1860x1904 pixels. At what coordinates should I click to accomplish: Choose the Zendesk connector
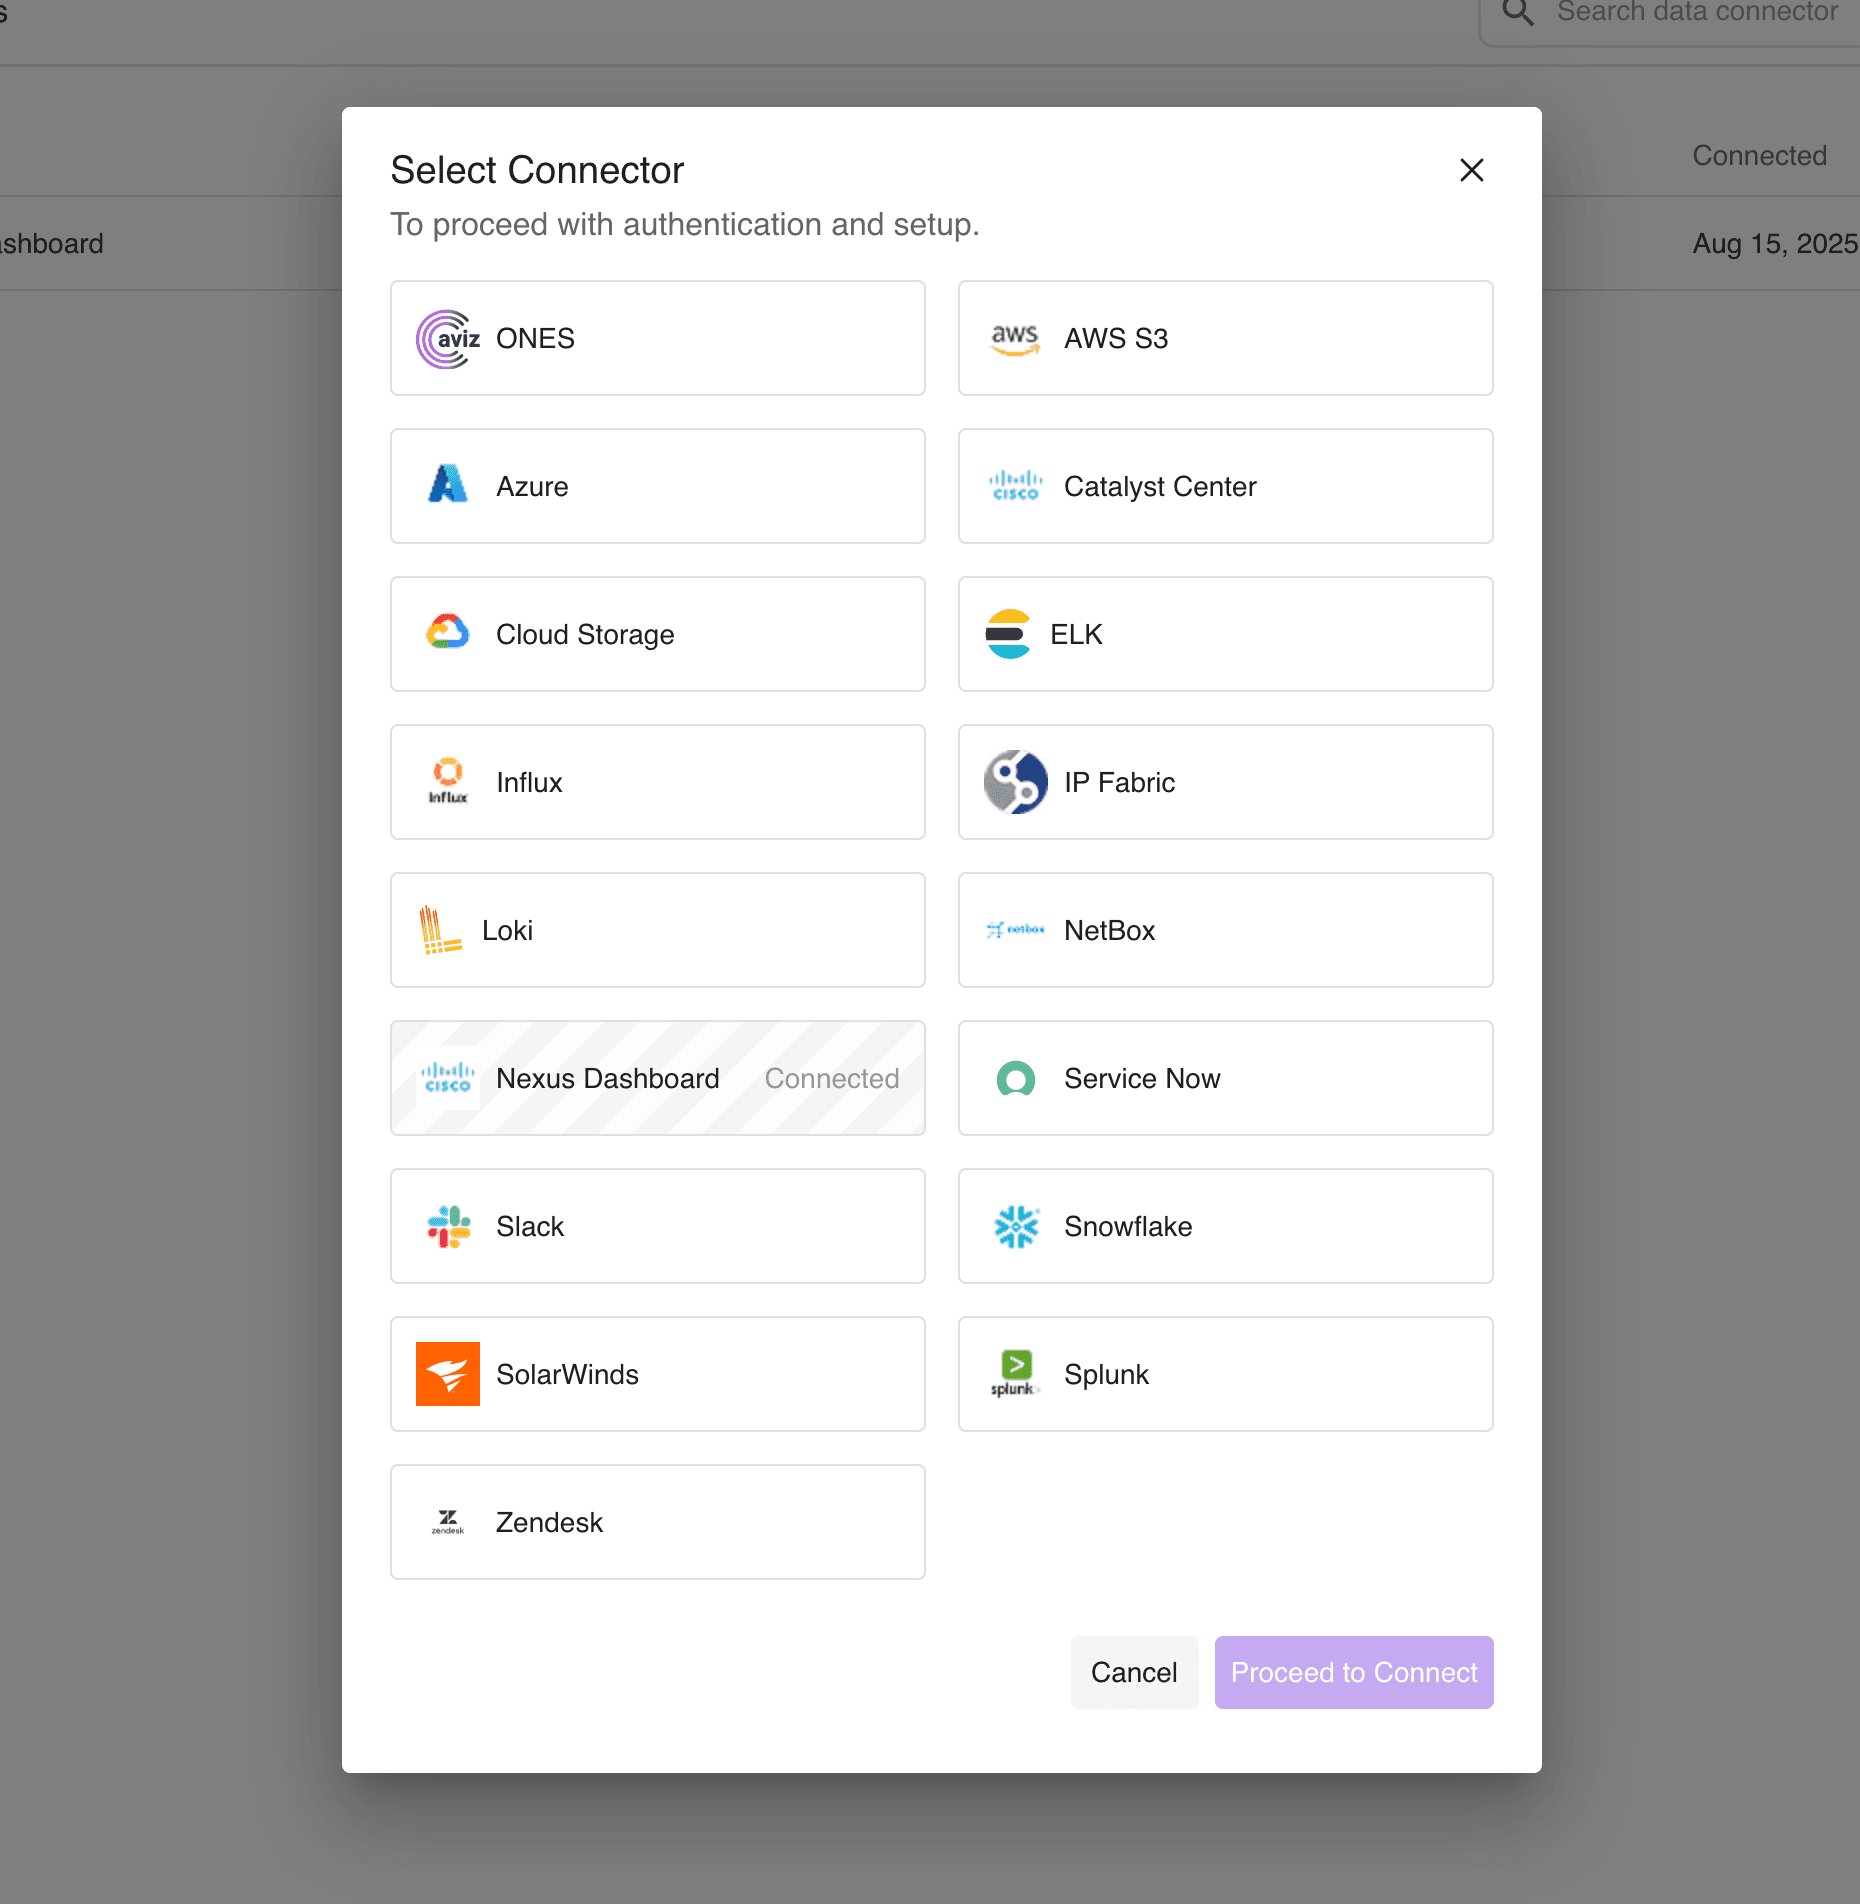(x=657, y=1522)
